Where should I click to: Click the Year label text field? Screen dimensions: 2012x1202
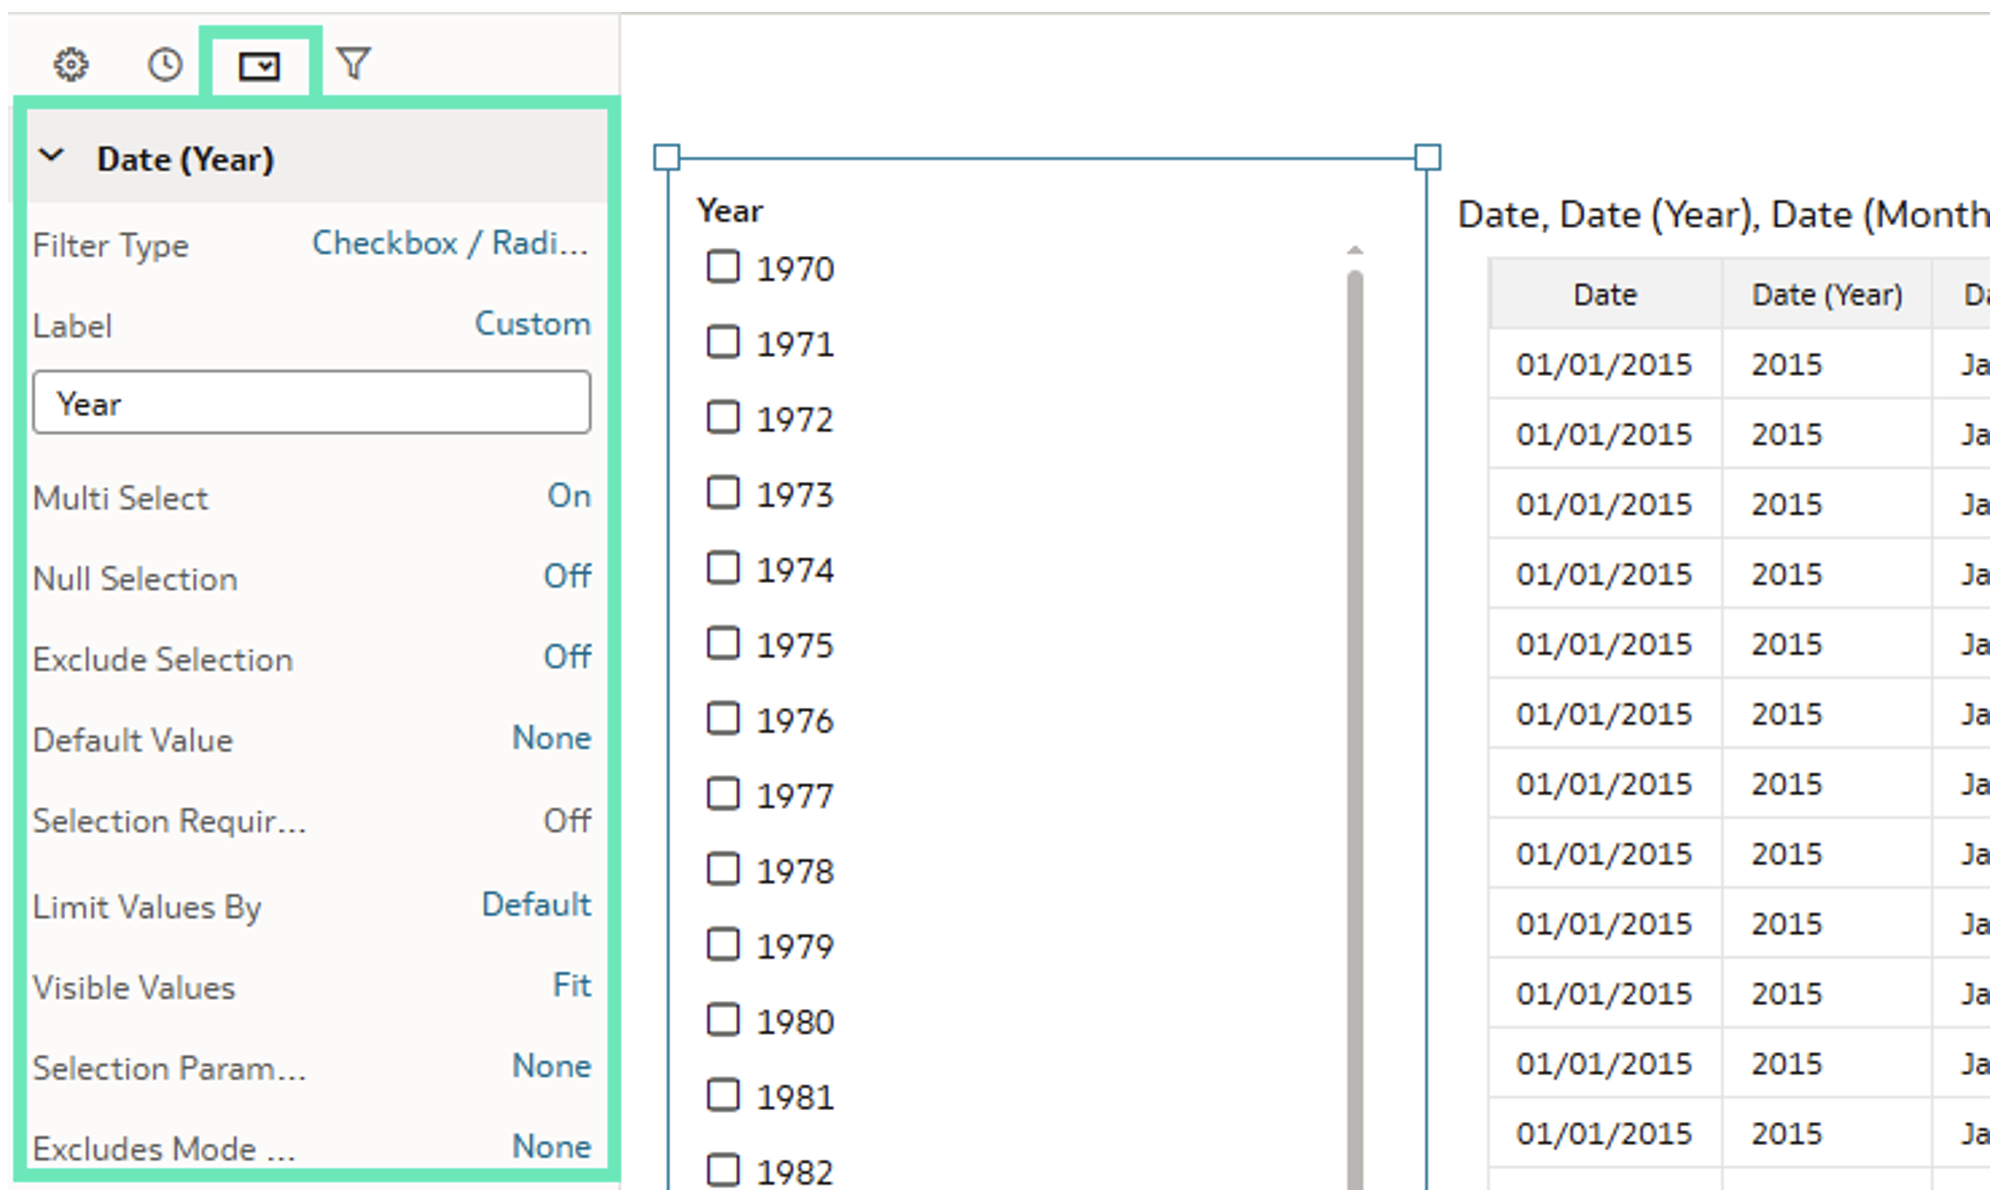point(311,403)
